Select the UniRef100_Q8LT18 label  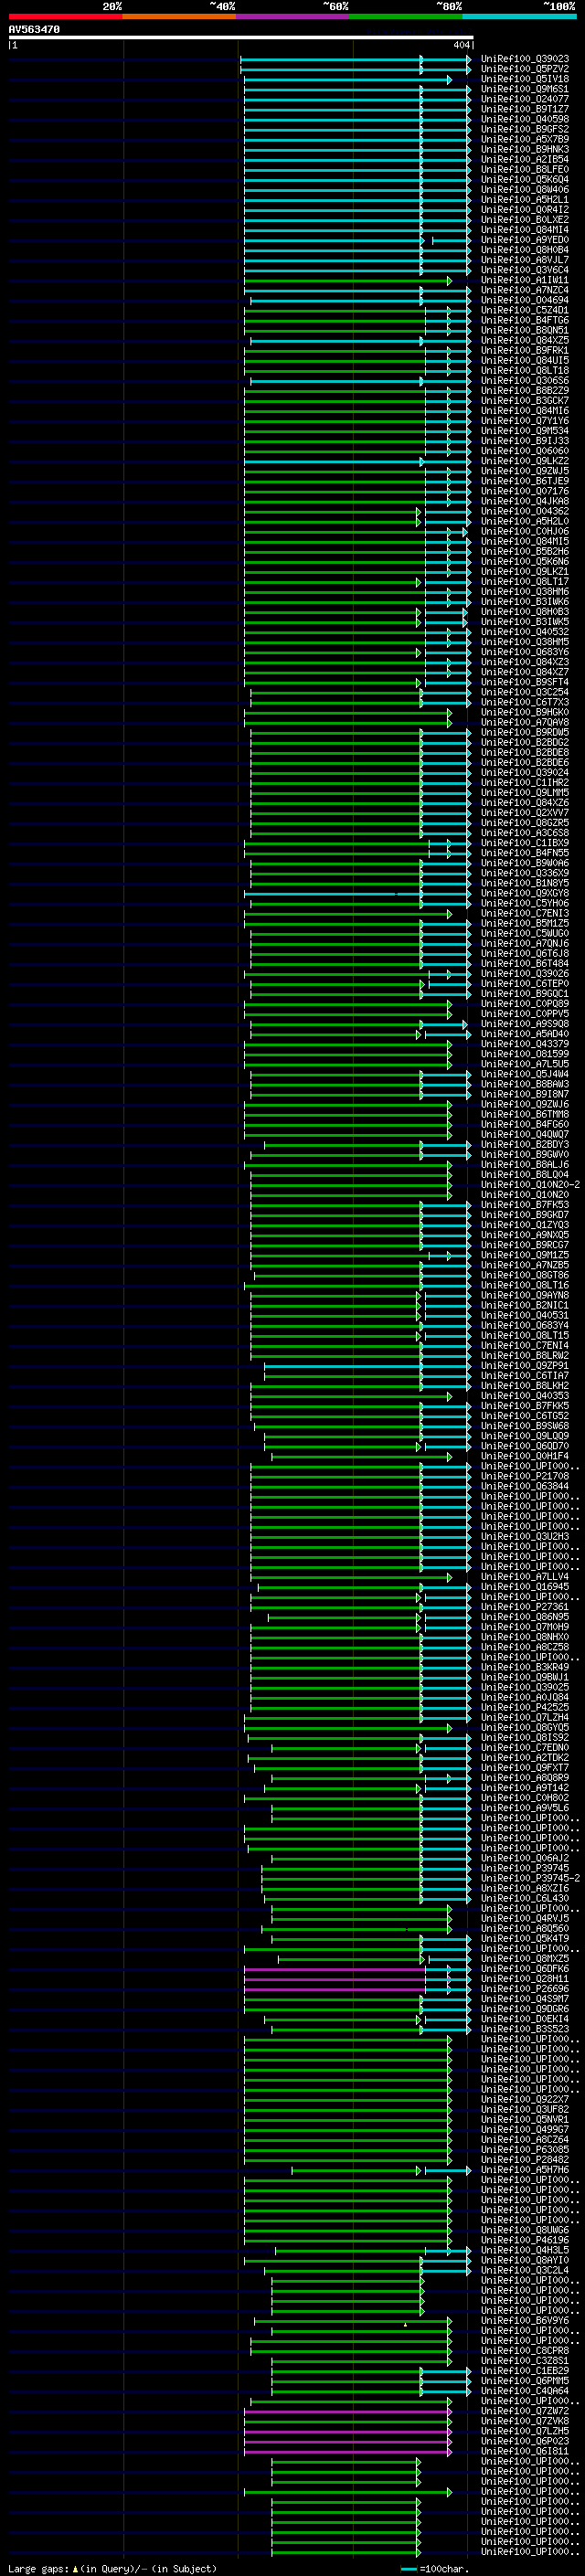525,371
